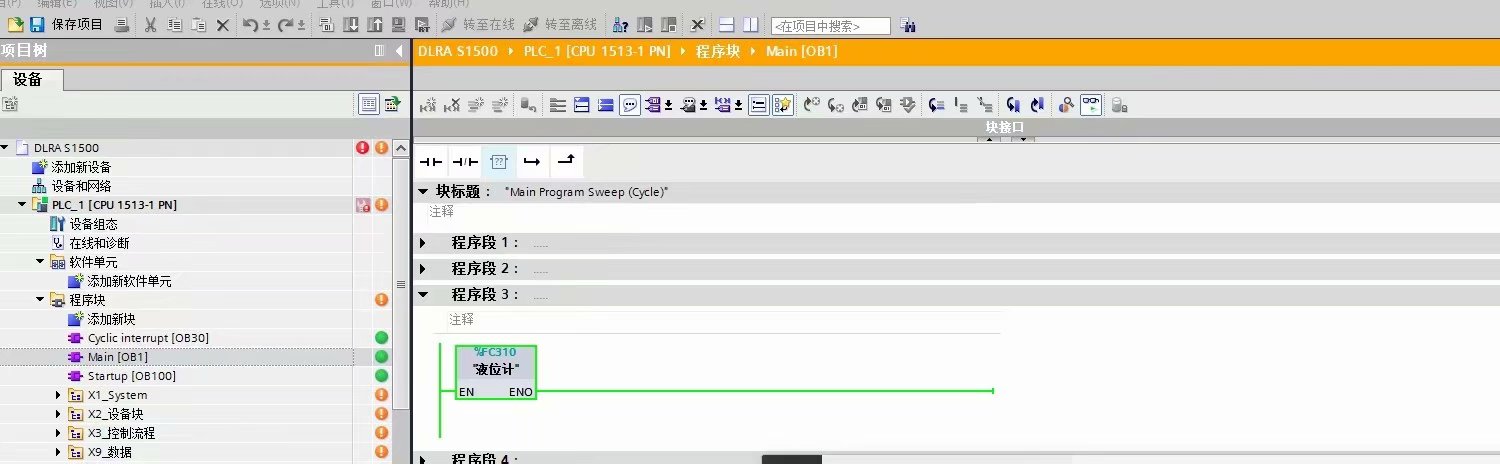The image size is (1500, 464).
Task: Insert a normally open contact
Action: [430, 161]
